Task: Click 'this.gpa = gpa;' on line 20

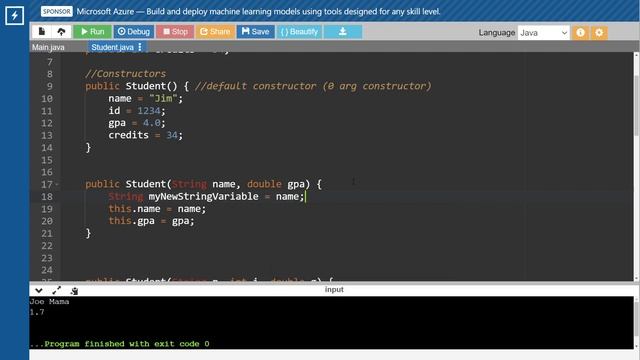Action: coord(151,221)
